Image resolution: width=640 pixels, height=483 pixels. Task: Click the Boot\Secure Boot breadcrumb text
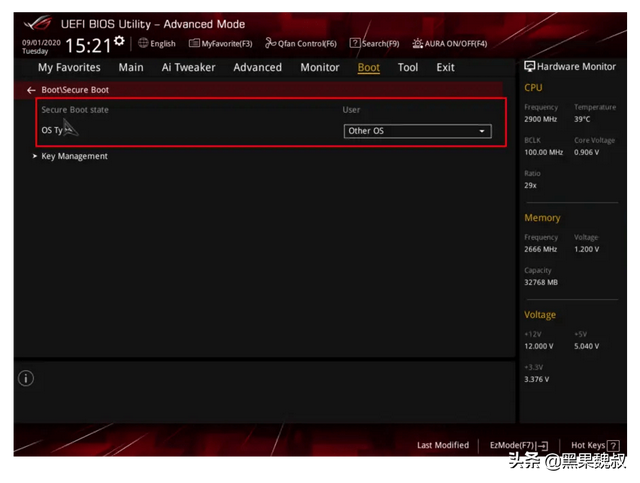click(75, 90)
